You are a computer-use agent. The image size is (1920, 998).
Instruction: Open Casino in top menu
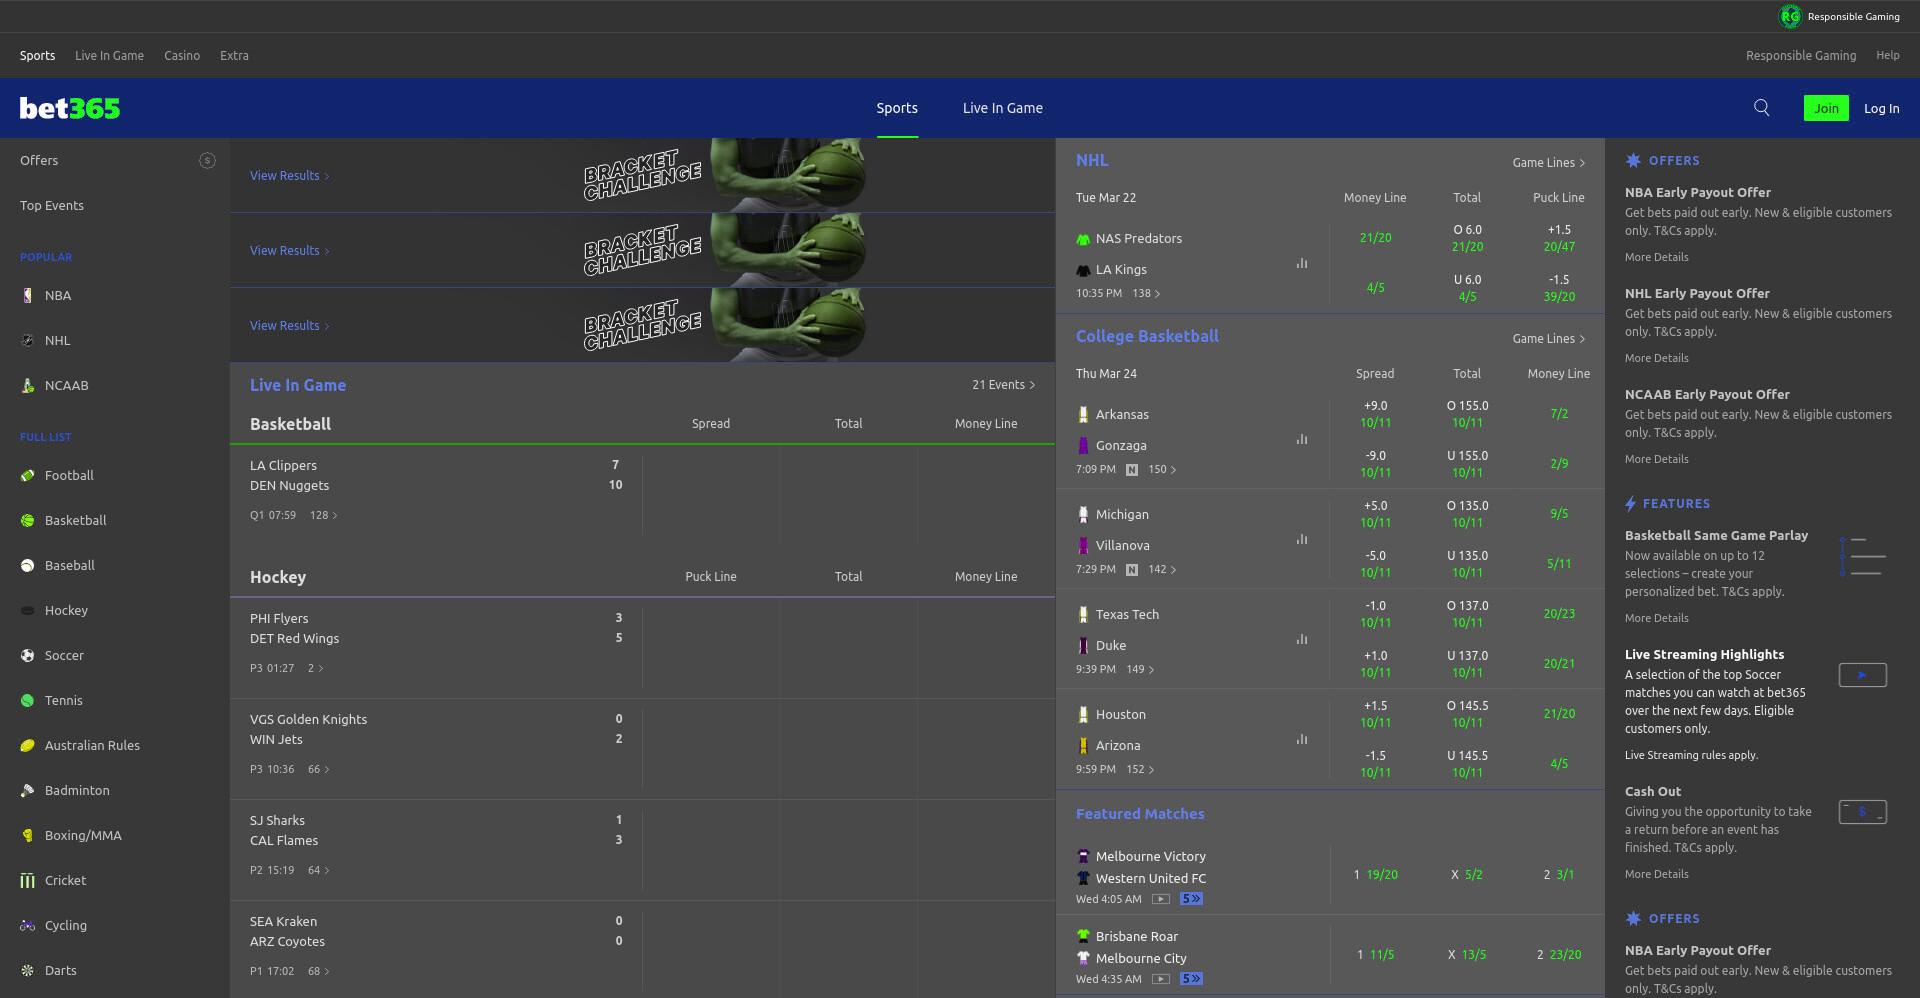pyautogui.click(x=182, y=56)
